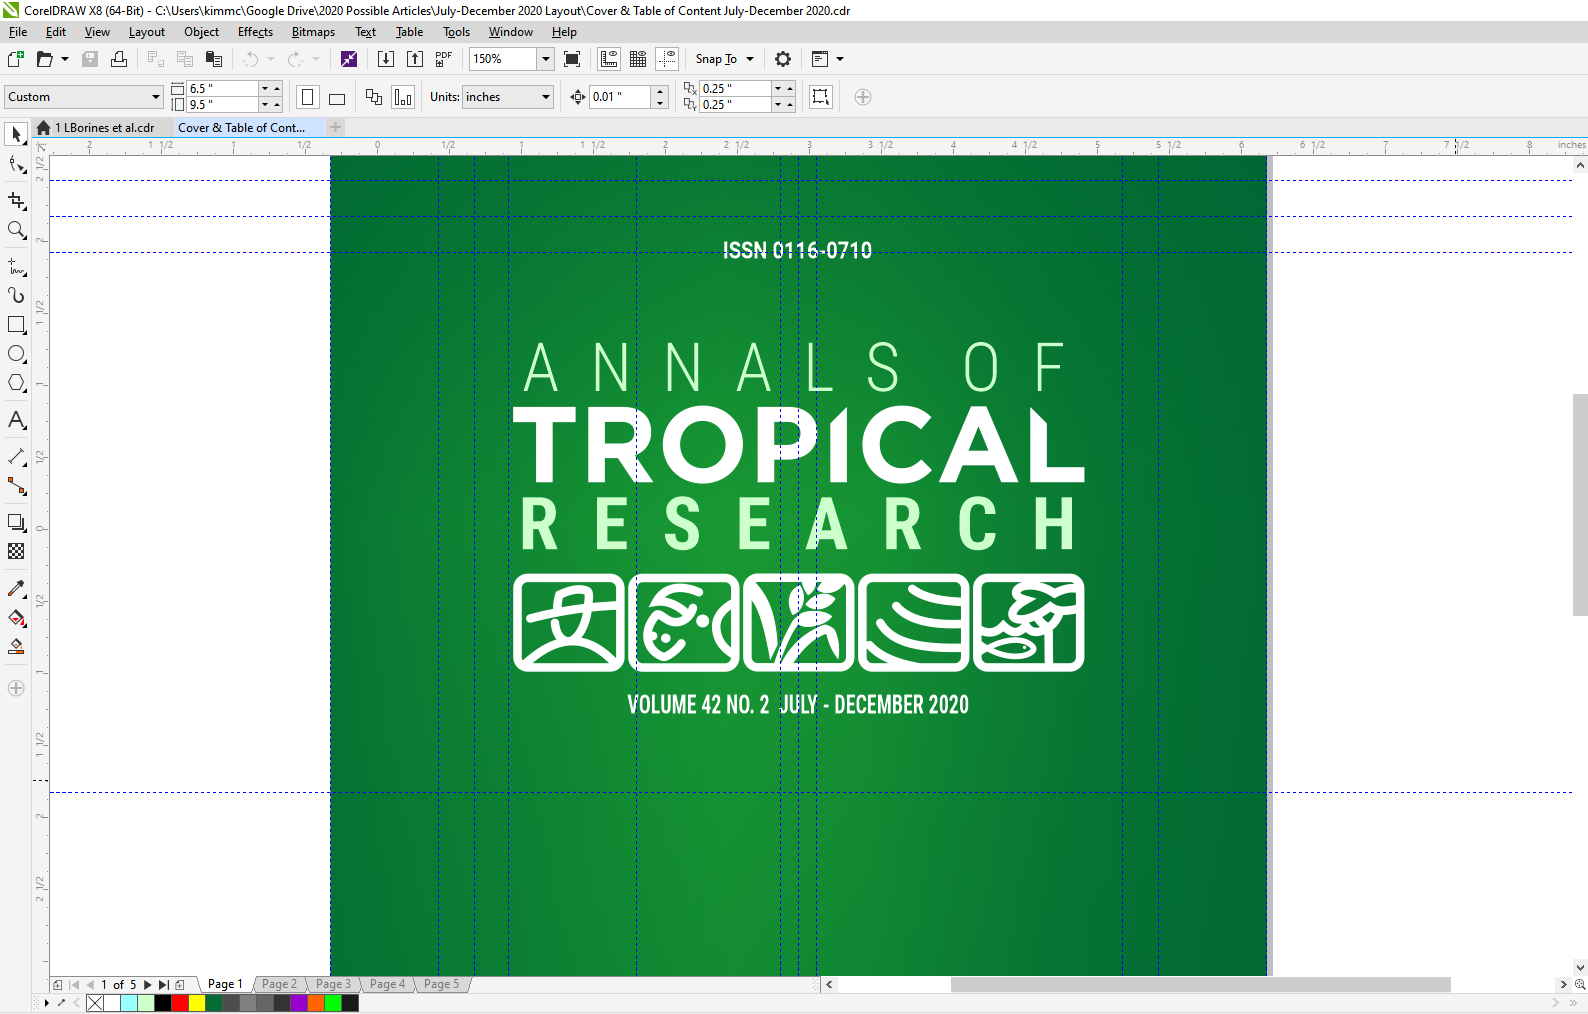Viewport: 1588px width, 1014px height.
Task: Select the Zoom tool in the toolbox
Action: [x=16, y=231]
